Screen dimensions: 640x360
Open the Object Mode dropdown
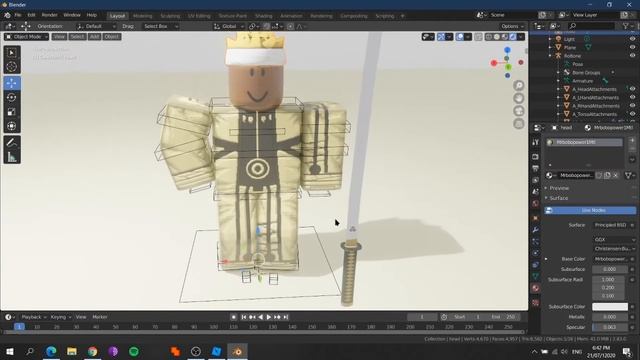(27, 37)
